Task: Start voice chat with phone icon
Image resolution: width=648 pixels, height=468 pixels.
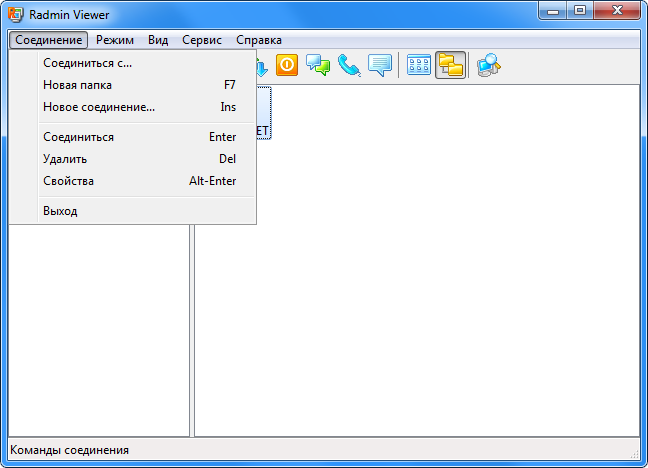Action: tap(349, 65)
